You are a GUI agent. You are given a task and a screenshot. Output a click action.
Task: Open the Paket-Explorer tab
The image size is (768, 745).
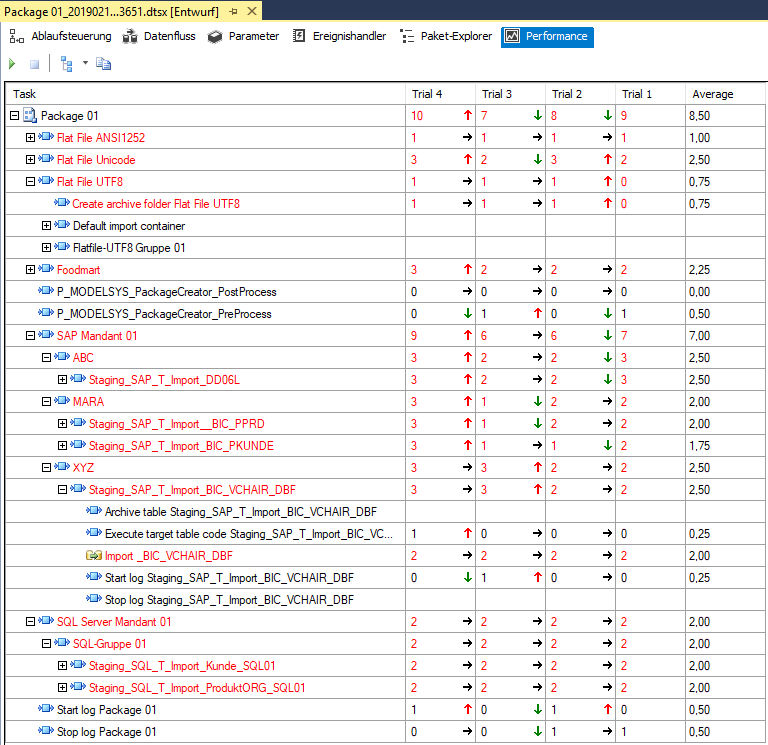tap(446, 36)
